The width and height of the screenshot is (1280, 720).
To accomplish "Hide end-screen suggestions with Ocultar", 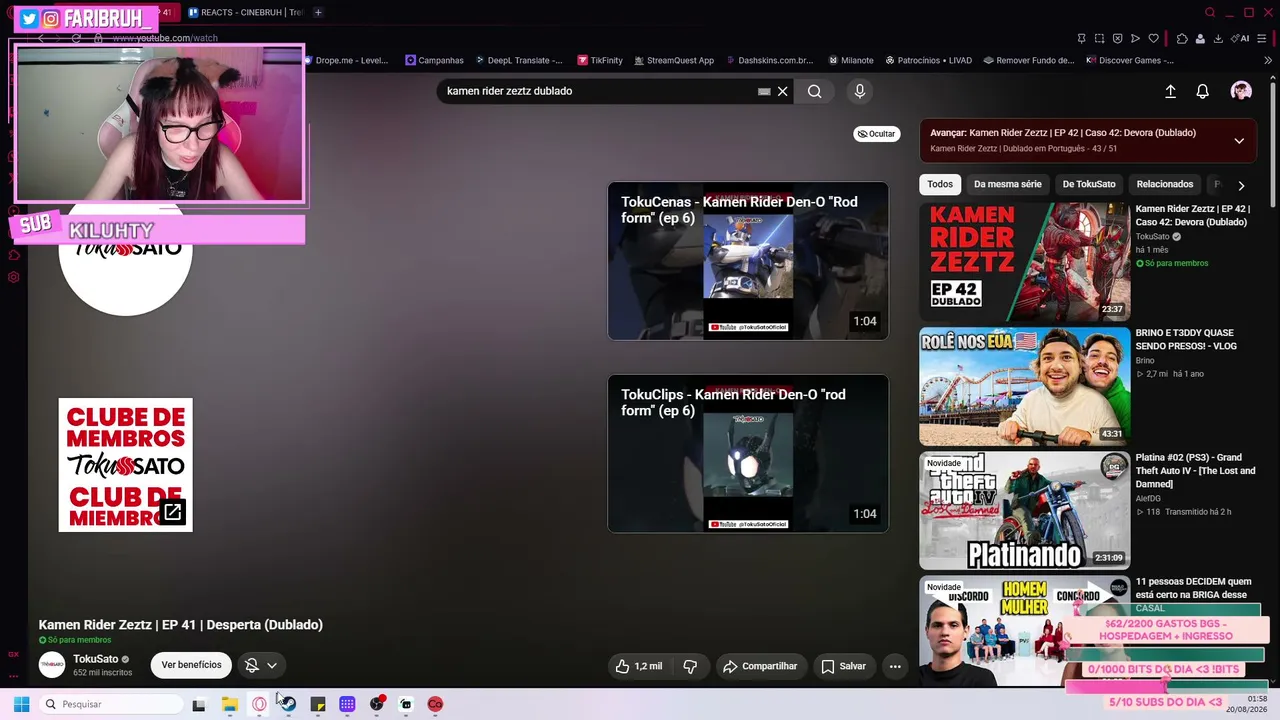I will [877, 134].
